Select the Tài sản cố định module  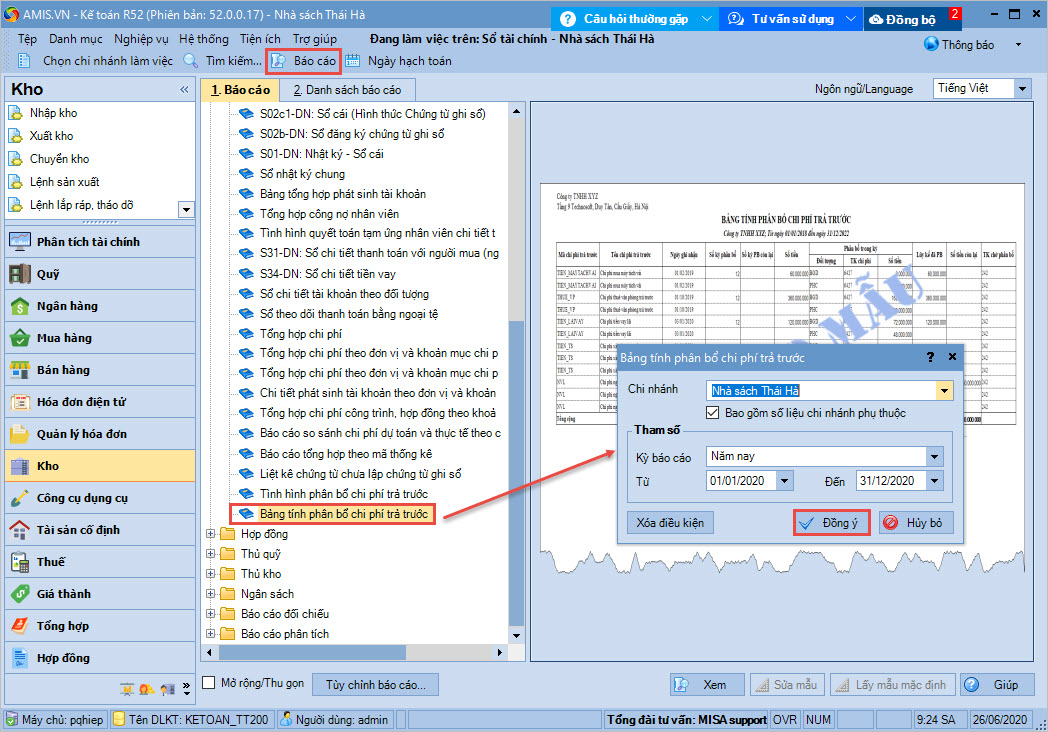[78, 530]
